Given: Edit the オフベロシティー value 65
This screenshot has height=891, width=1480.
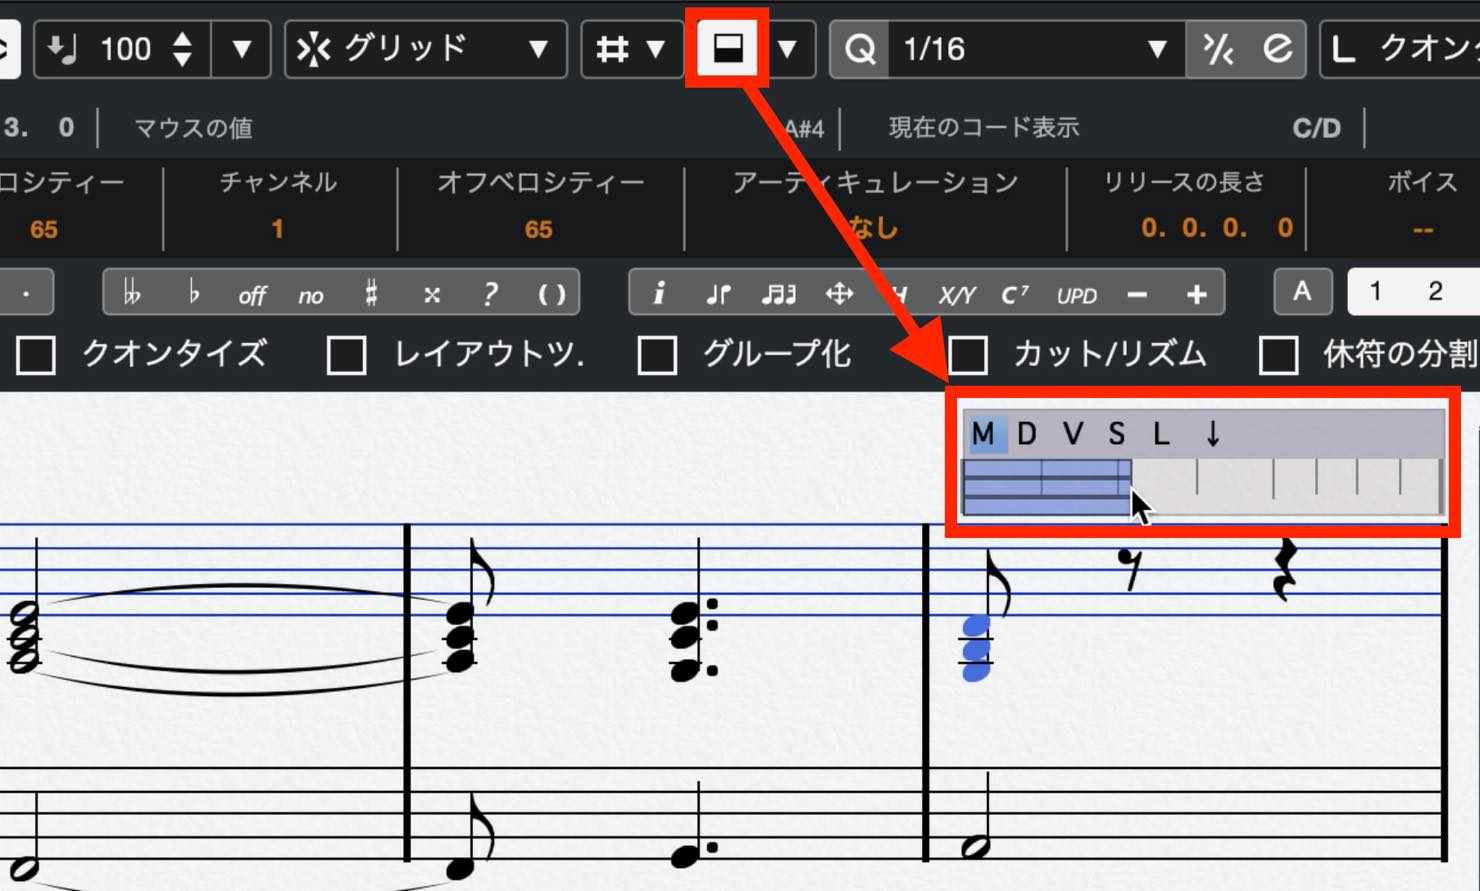Looking at the screenshot, I should [538, 229].
